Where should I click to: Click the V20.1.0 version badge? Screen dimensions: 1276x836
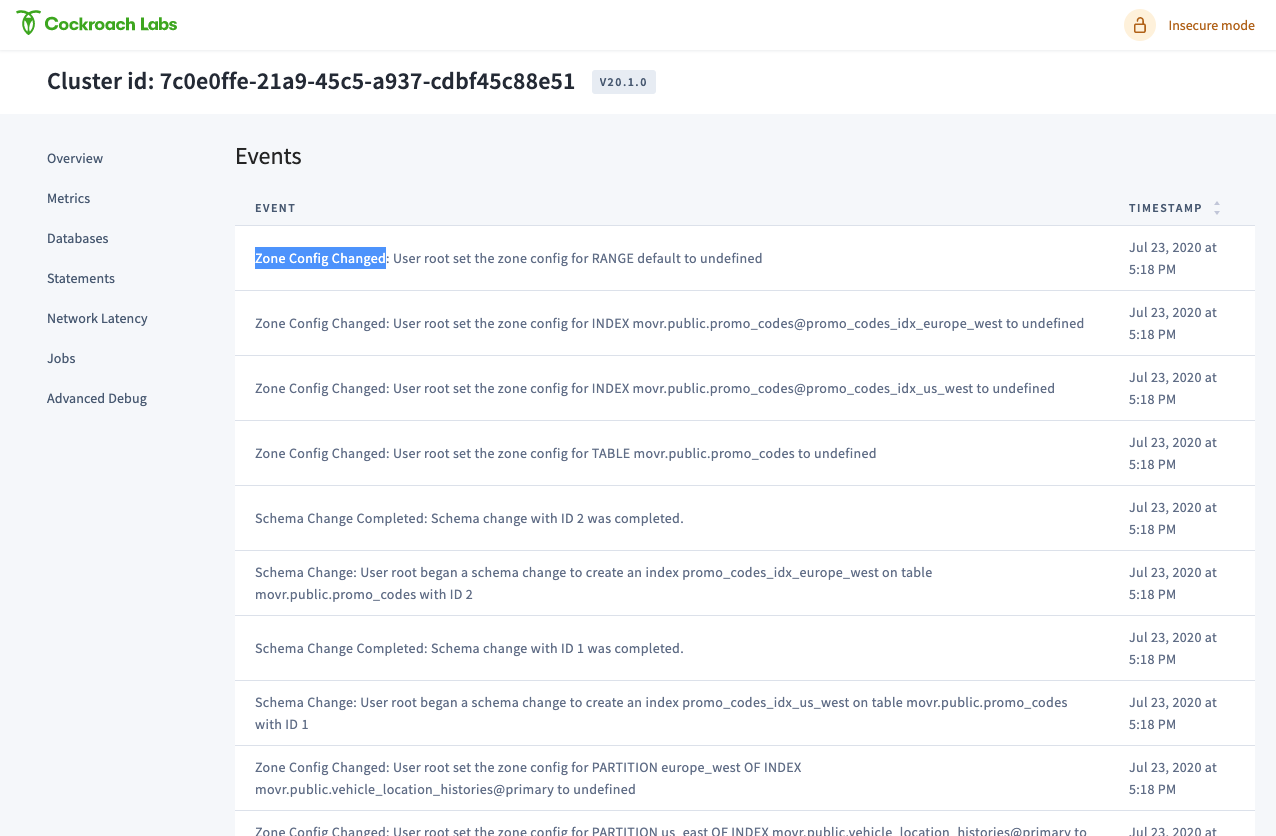pyautogui.click(x=623, y=82)
